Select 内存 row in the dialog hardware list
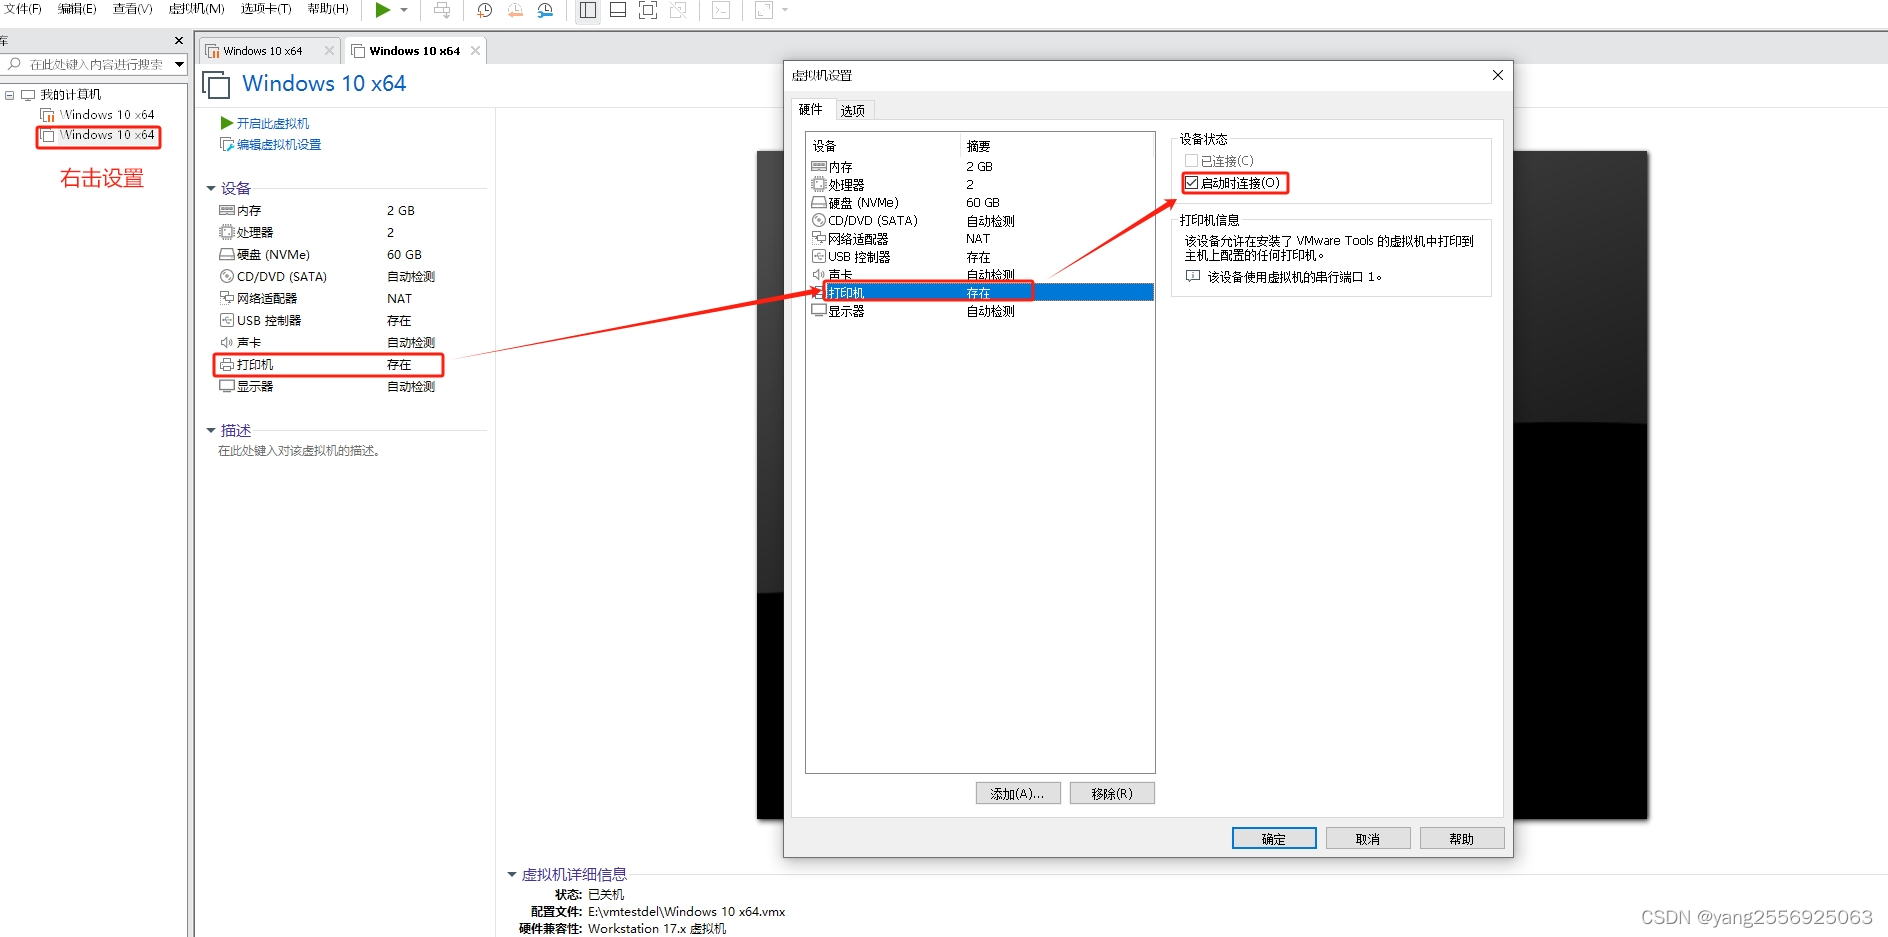Viewport: 1888px width, 937px height. 980,167
